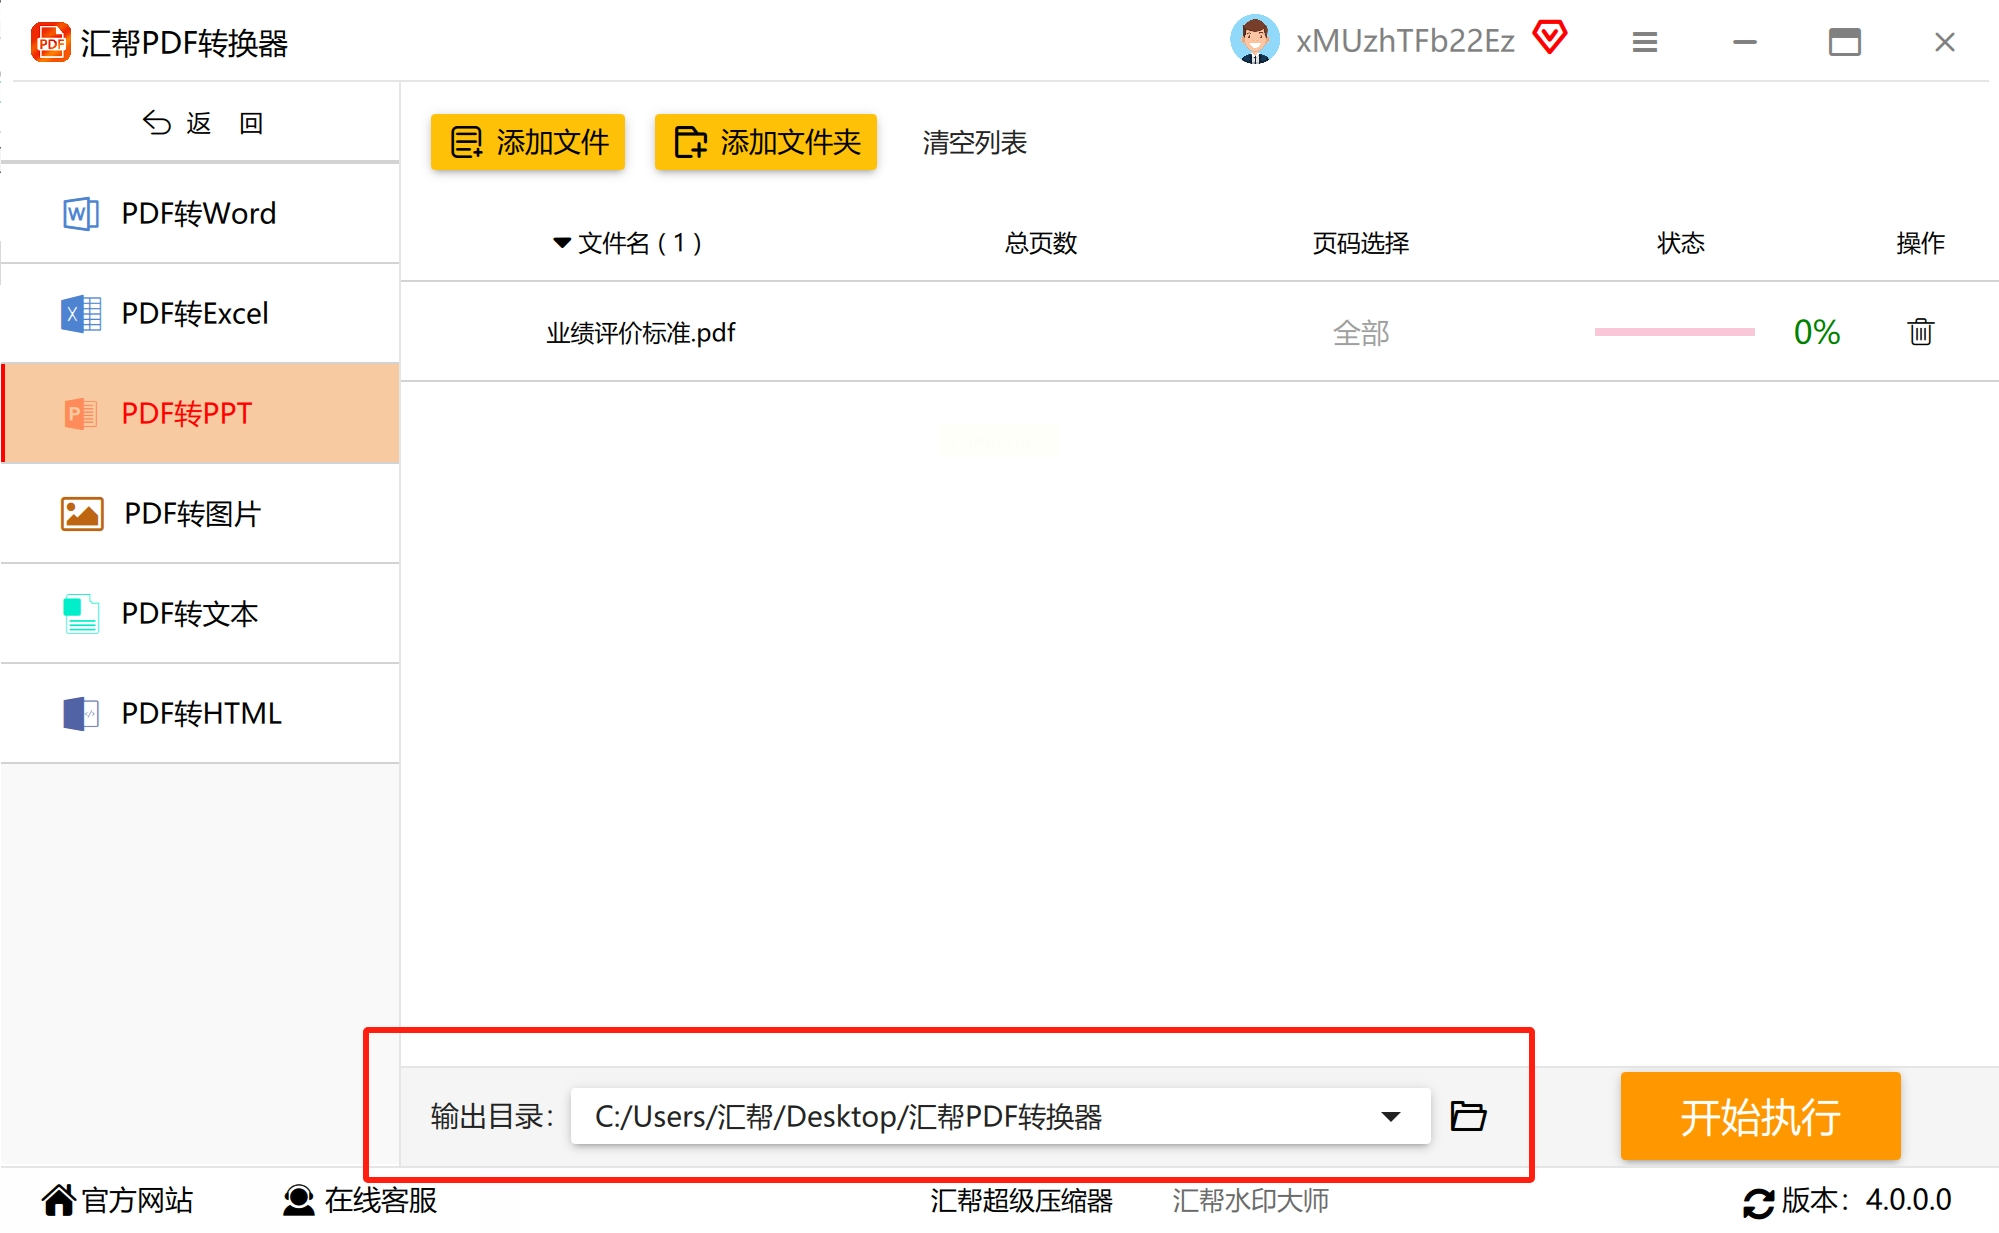The image size is (1999, 1233).
Task: Collapse the 文件名 column triangle
Action: point(561,243)
